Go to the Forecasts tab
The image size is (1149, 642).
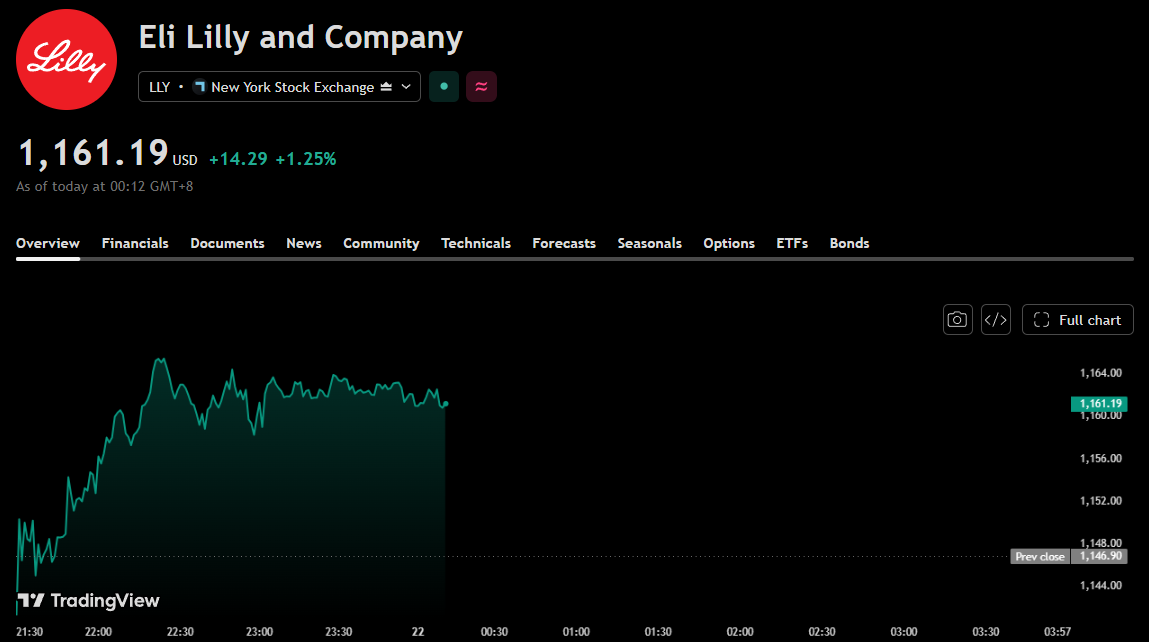pos(564,243)
